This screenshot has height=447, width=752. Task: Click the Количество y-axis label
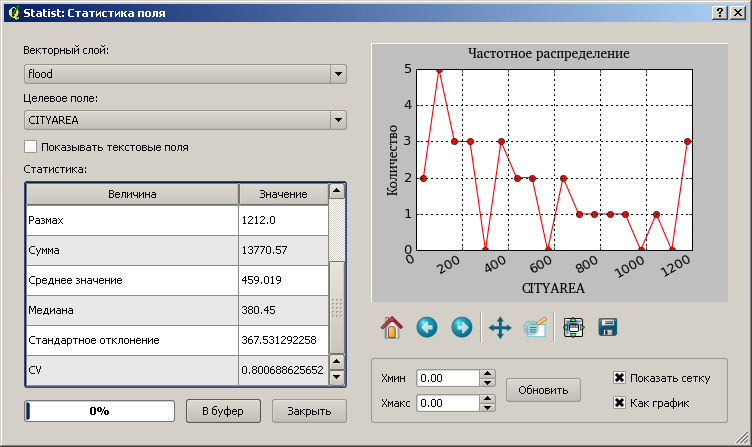click(392, 160)
